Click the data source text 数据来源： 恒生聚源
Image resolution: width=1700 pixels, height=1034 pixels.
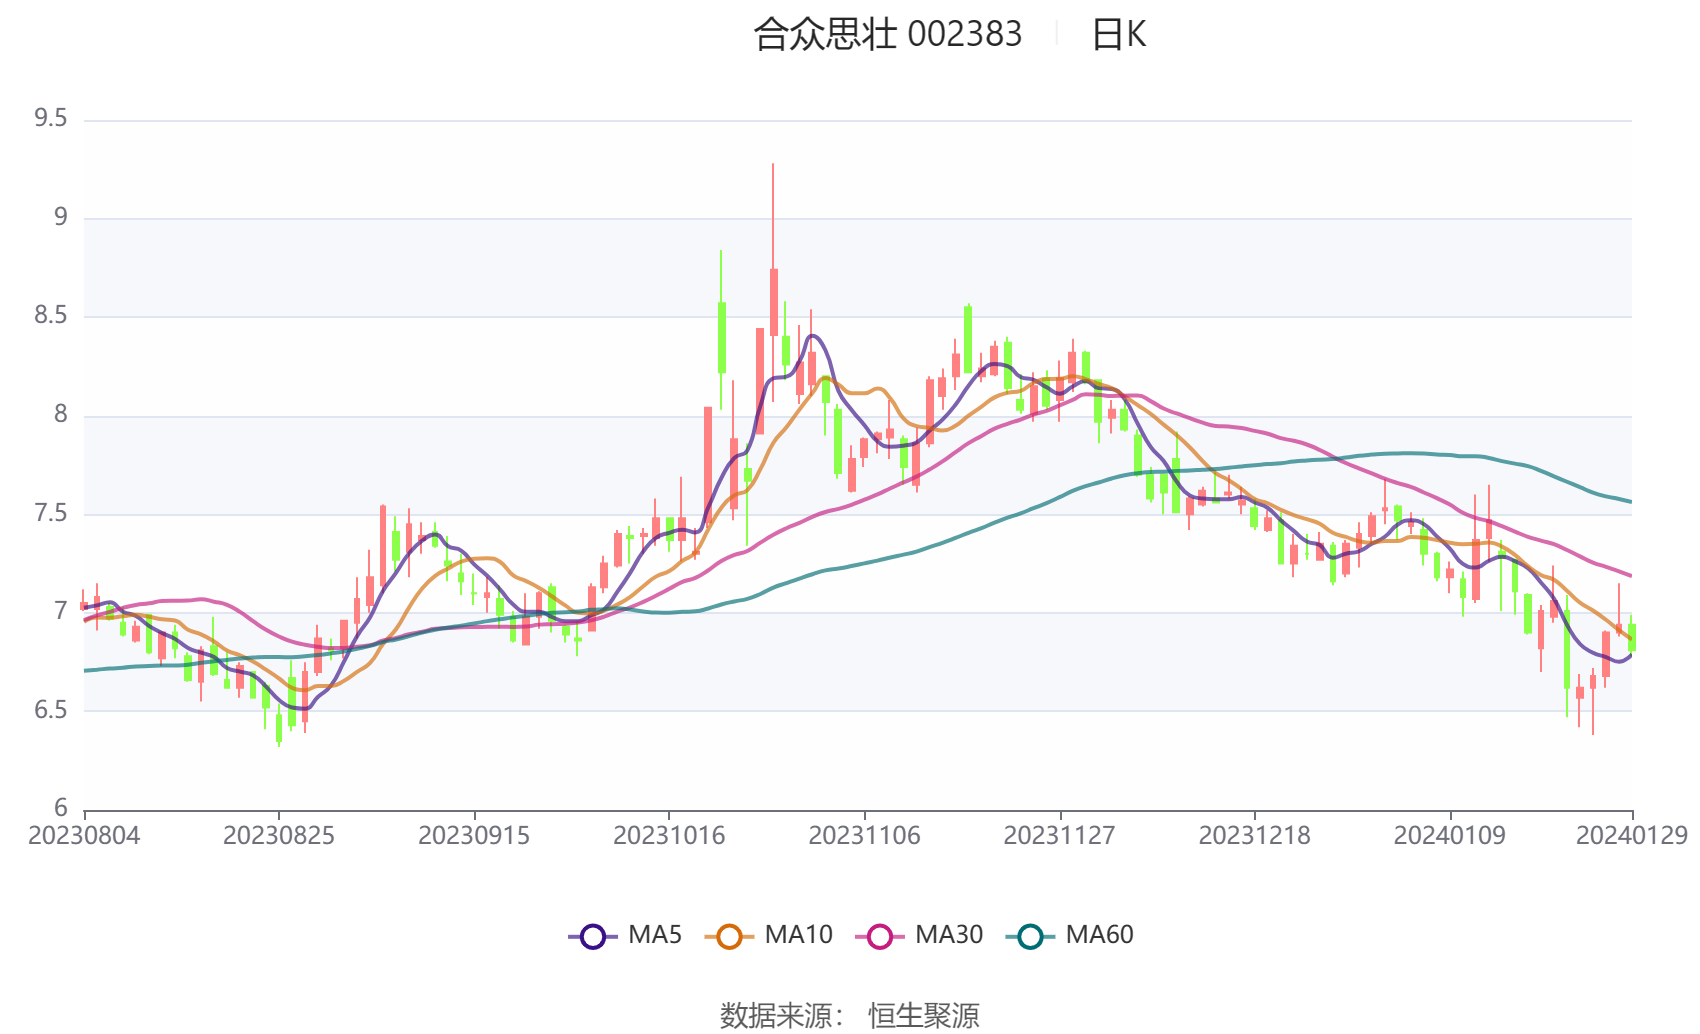850,1016
